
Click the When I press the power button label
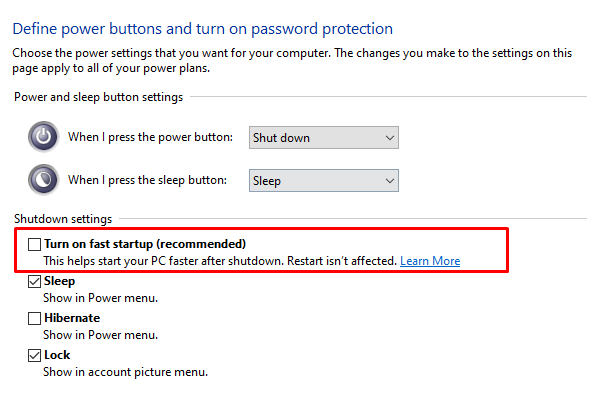(x=150, y=137)
